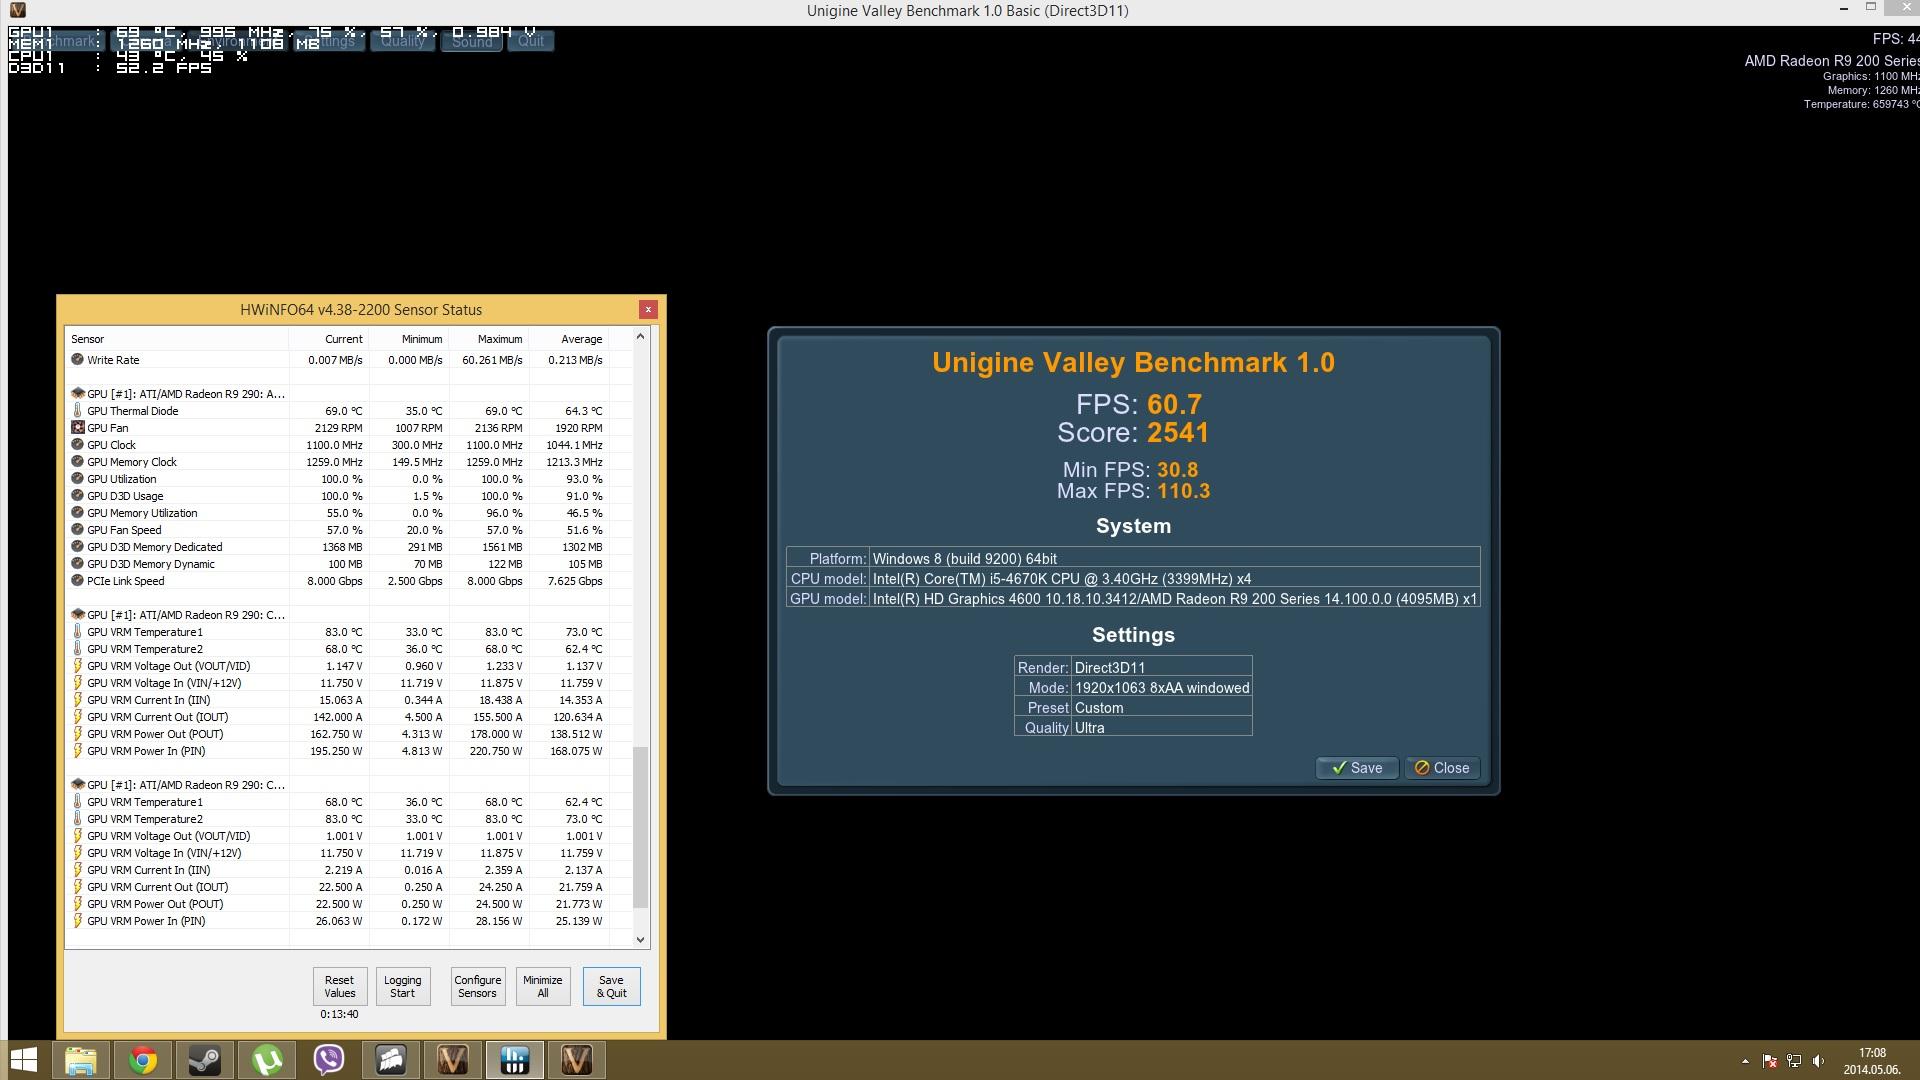Viewport: 1920px width, 1080px height.
Task: Open the sailing ship app on taskbar
Action: click(391, 1060)
